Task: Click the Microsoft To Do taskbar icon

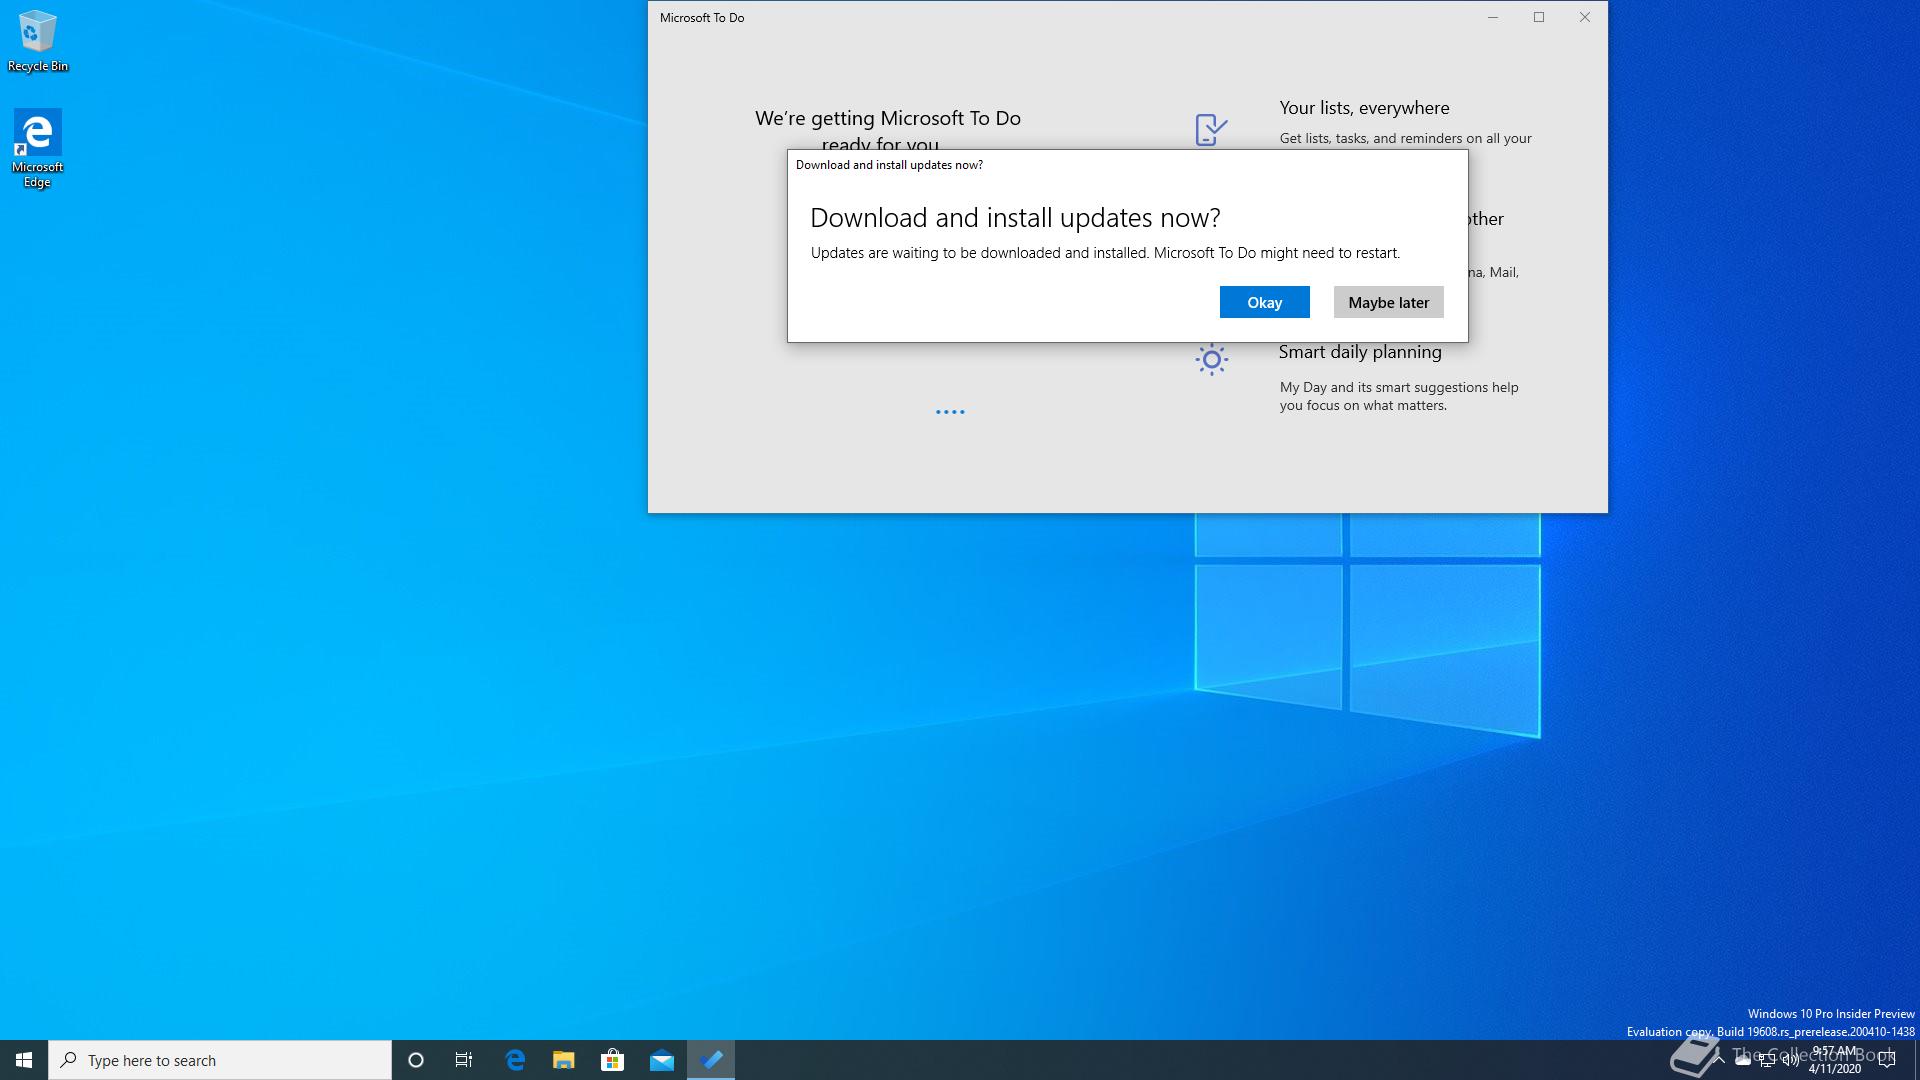Action: click(711, 1060)
